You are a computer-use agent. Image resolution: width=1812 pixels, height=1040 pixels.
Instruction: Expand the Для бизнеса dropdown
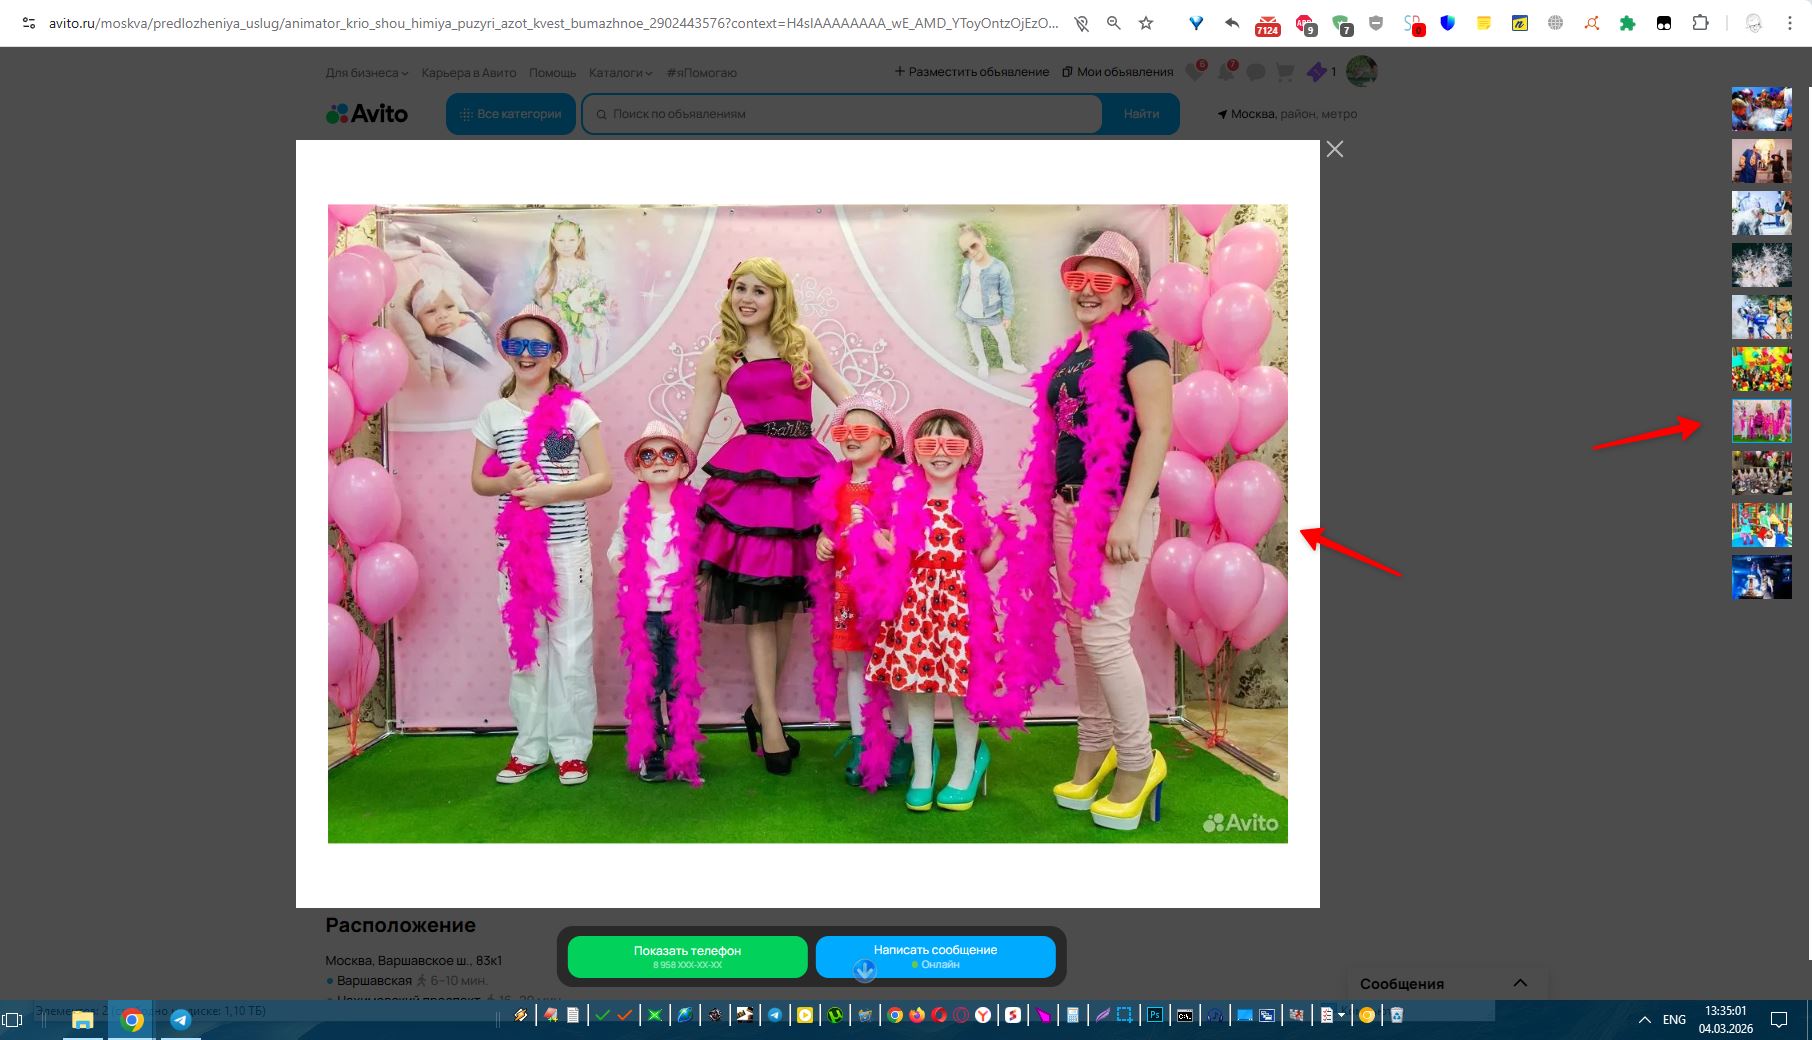tap(366, 72)
